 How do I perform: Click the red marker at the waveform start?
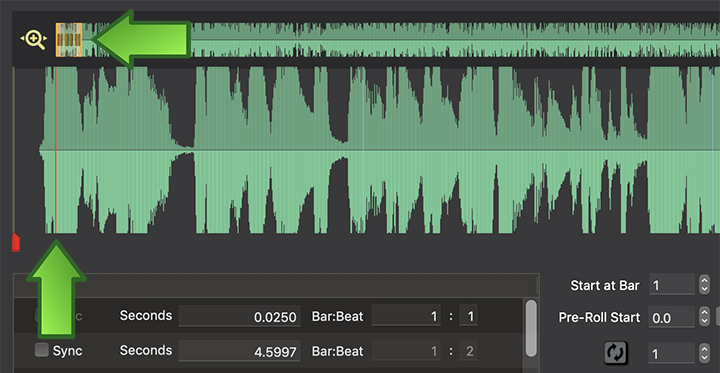point(16,242)
